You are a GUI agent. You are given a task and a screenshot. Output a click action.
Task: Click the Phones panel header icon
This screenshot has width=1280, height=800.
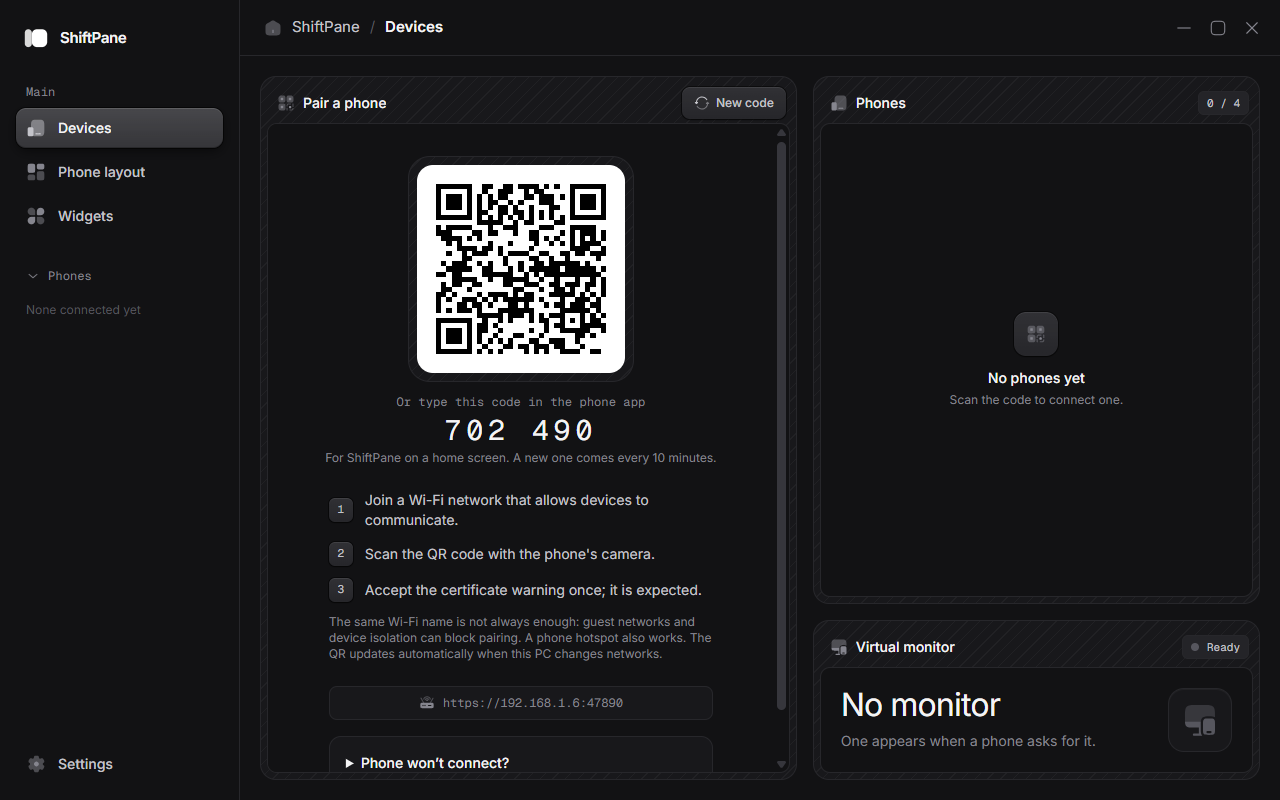(x=839, y=103)
